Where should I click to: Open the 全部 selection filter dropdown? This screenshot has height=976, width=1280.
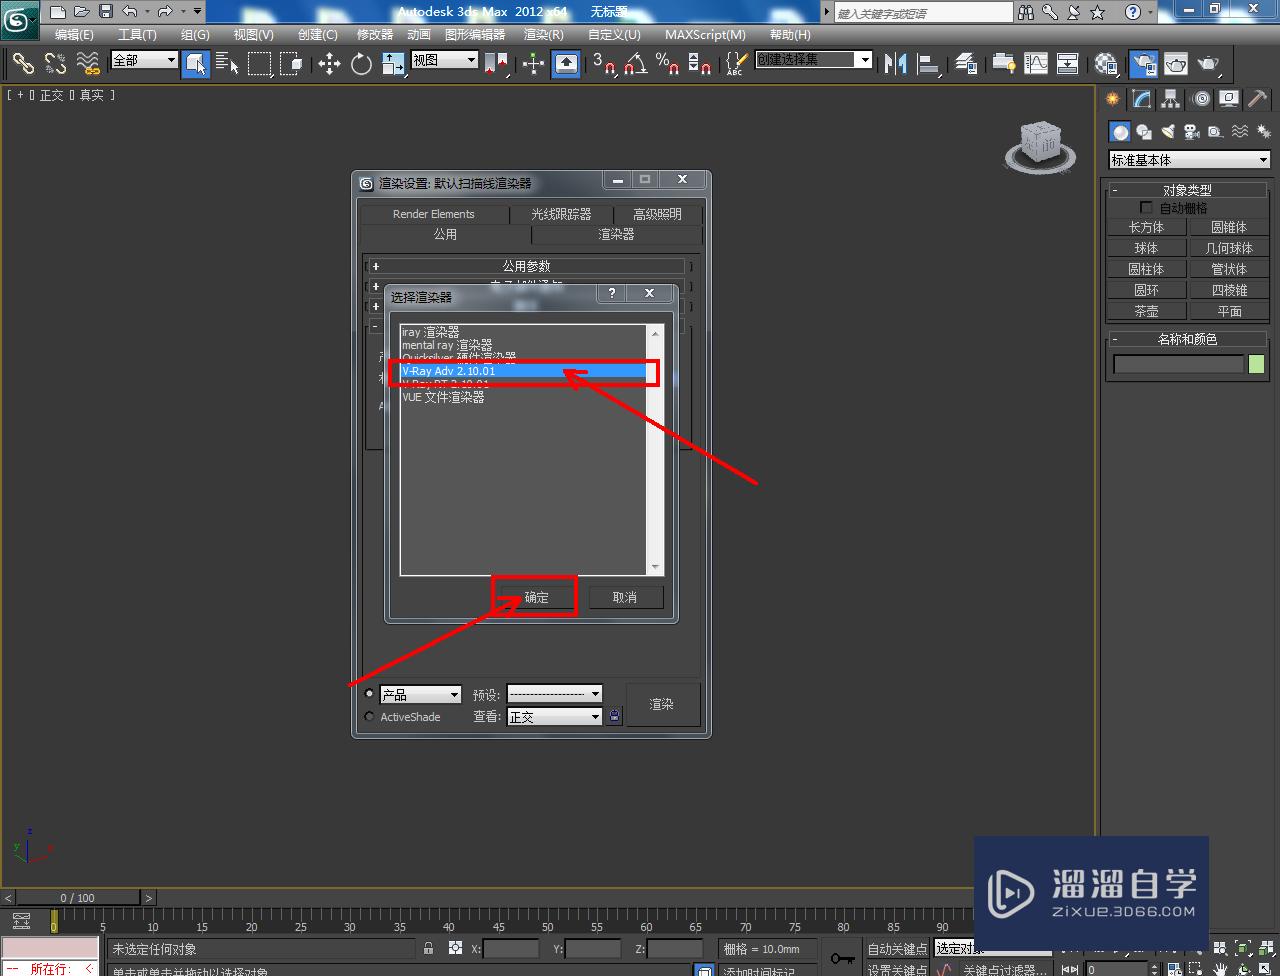144,61
